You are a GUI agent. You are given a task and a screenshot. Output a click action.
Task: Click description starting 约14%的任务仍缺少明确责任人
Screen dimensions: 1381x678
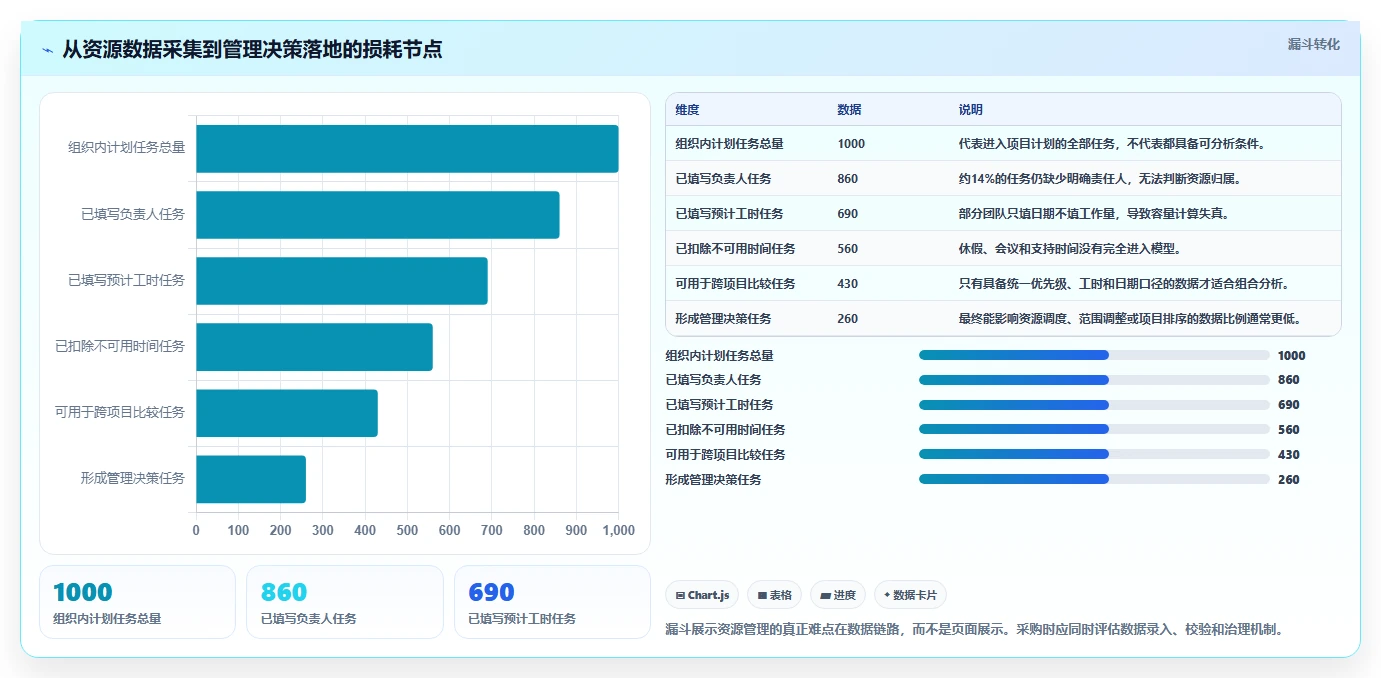click(1099, 179)
